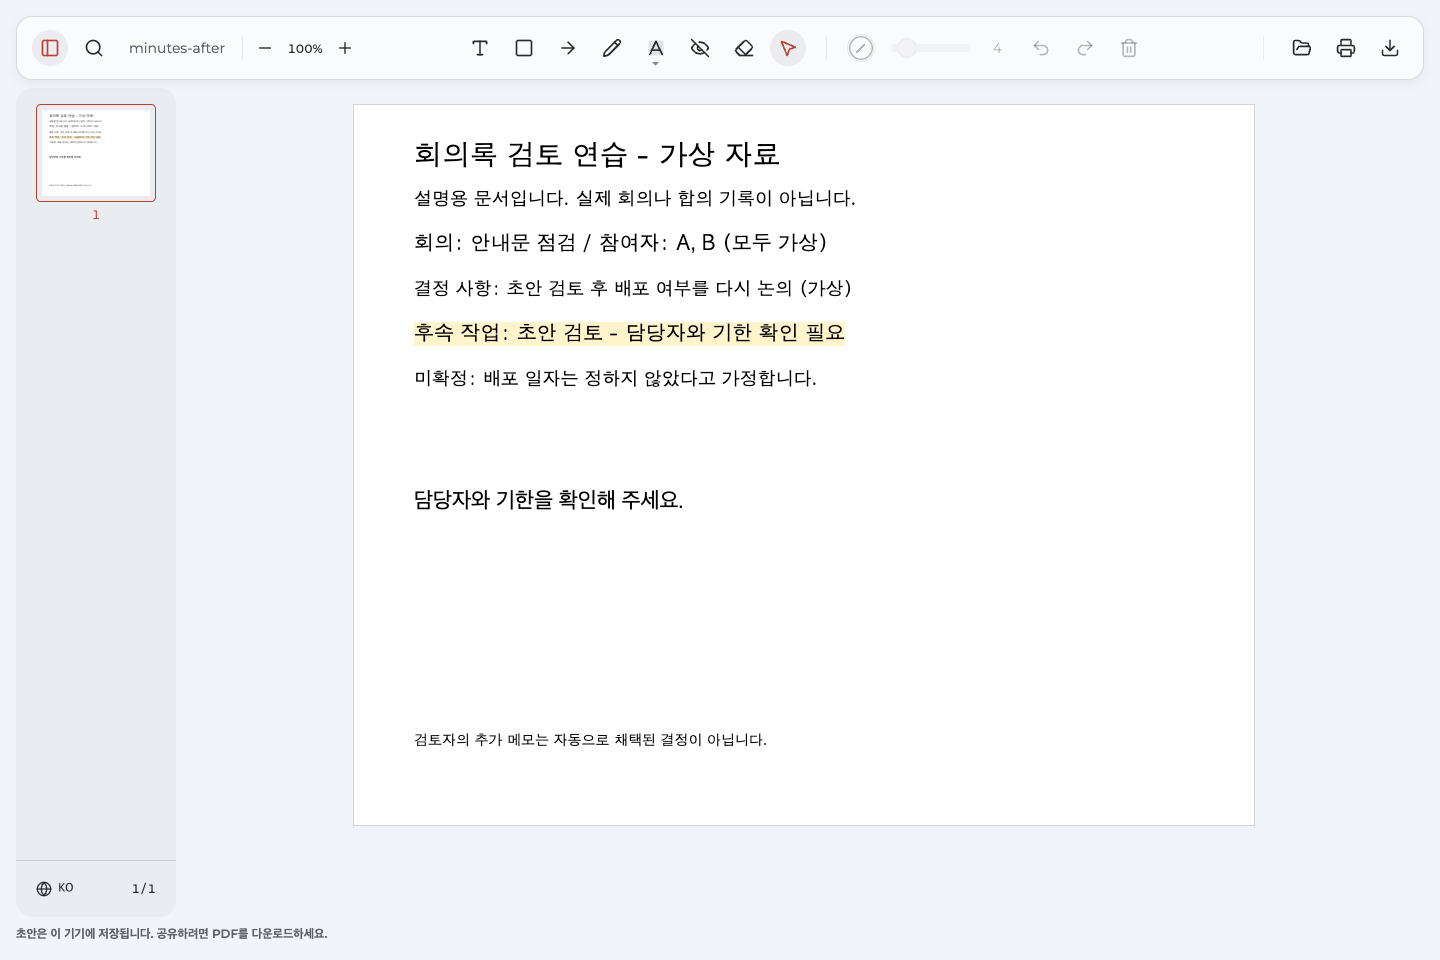The height and width of the screenshot is (960, 1440).
Task: Click the note 담당자와 기한을 확인해 주세요.
Action: pos(549,500)
